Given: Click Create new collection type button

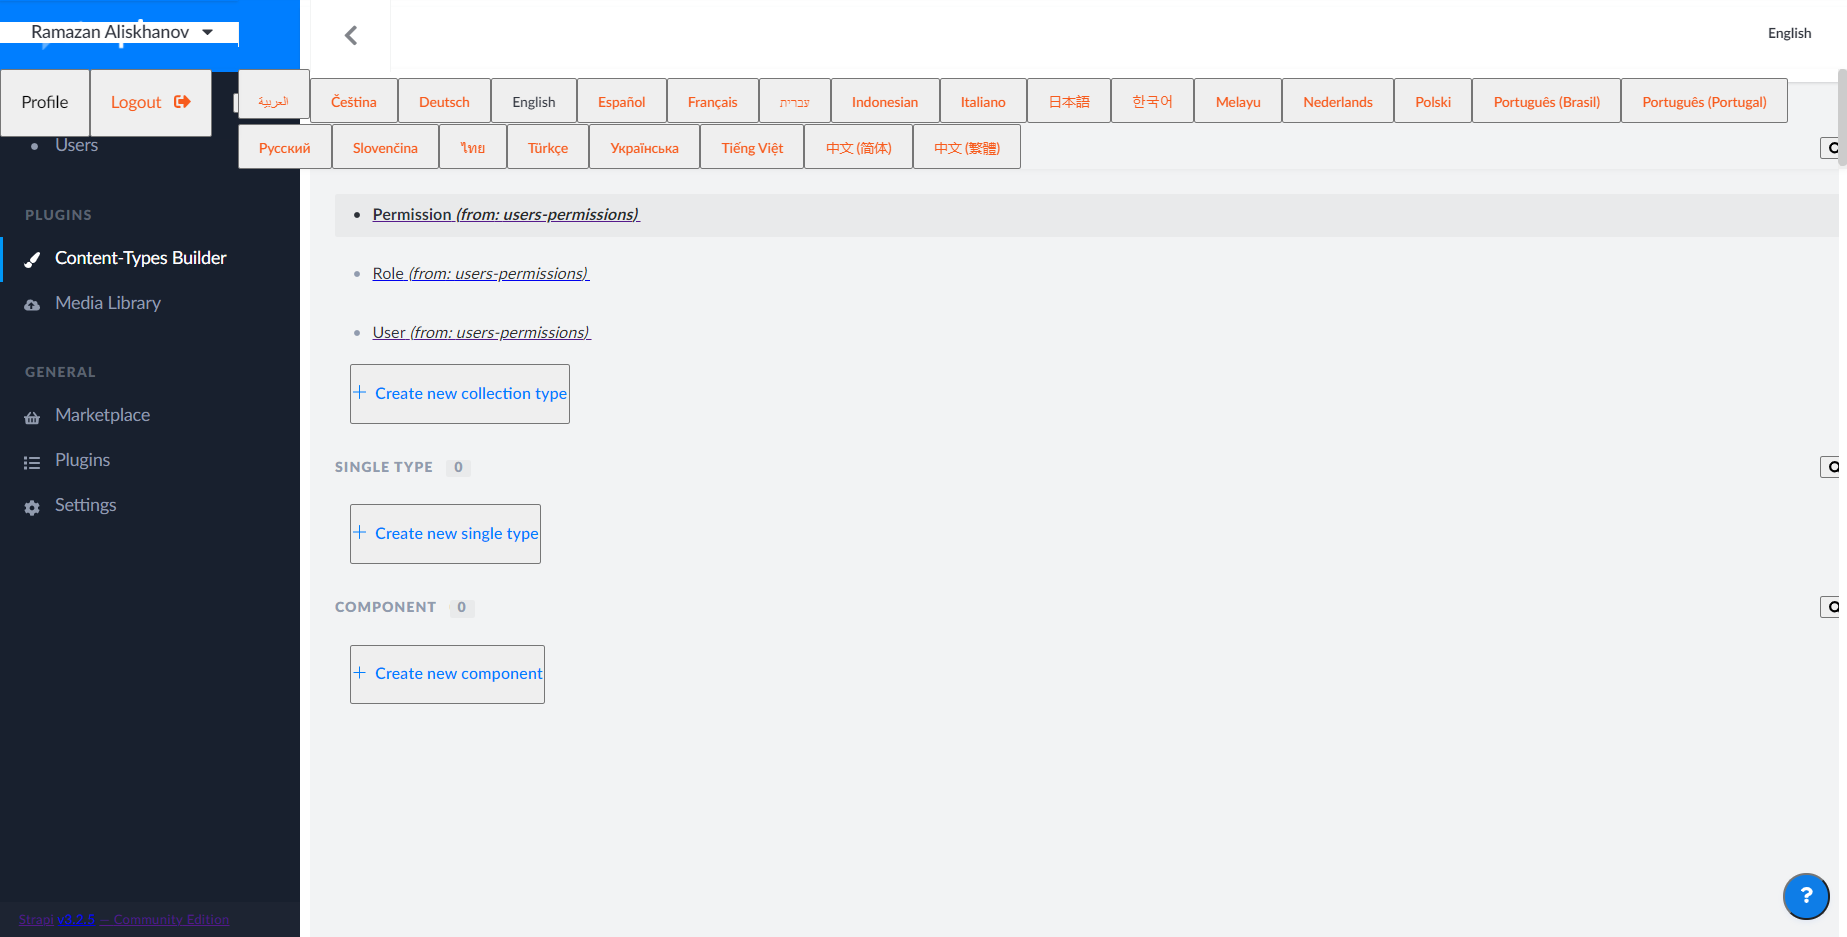Looking at the screenshot, I should click(x=460, y=394).
